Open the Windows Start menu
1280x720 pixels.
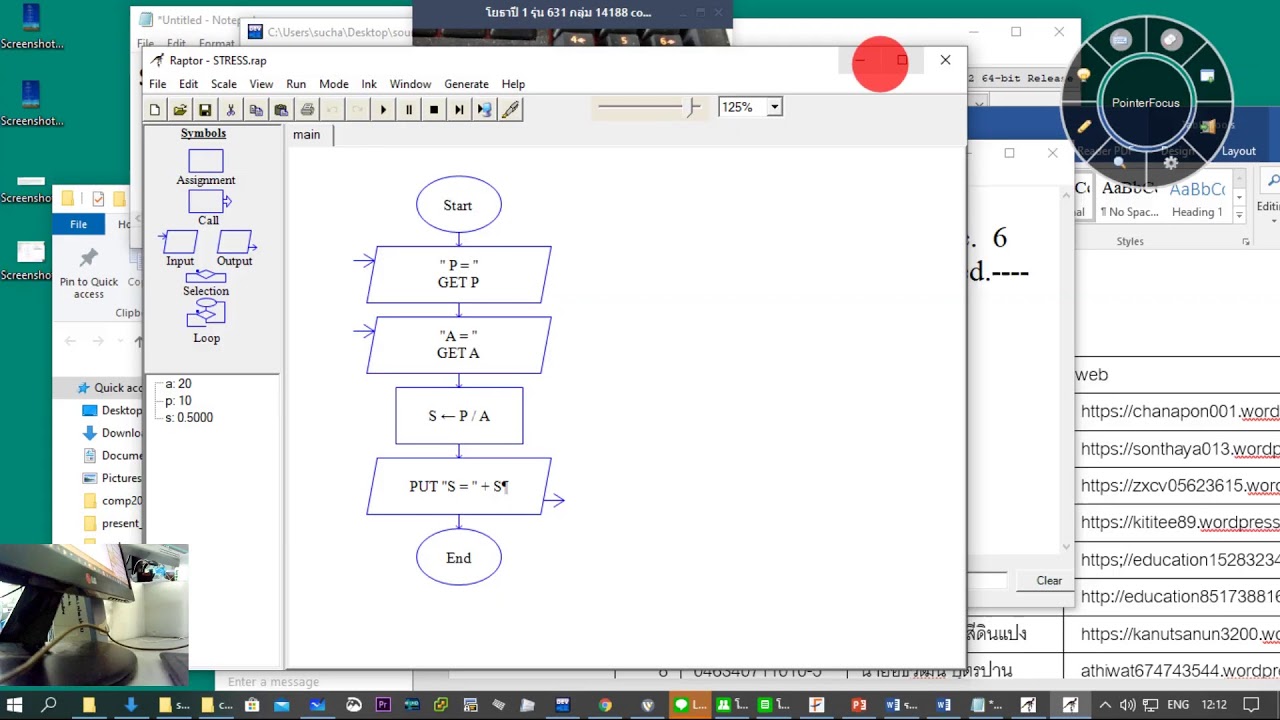(x=15, y=705)
